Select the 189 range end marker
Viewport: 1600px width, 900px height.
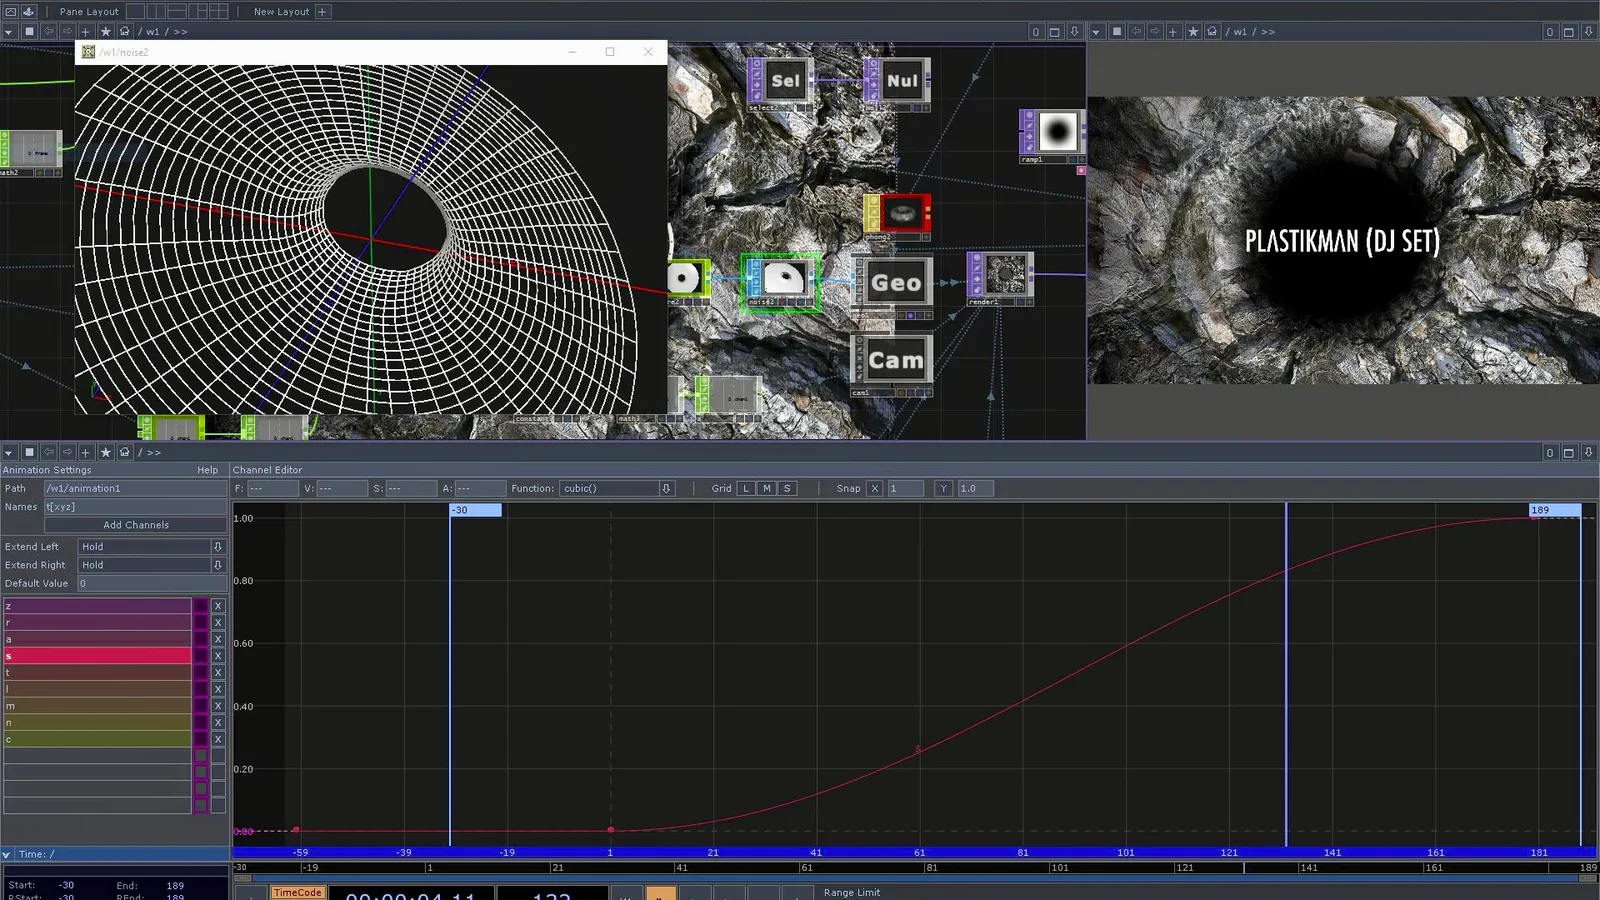1555,510
